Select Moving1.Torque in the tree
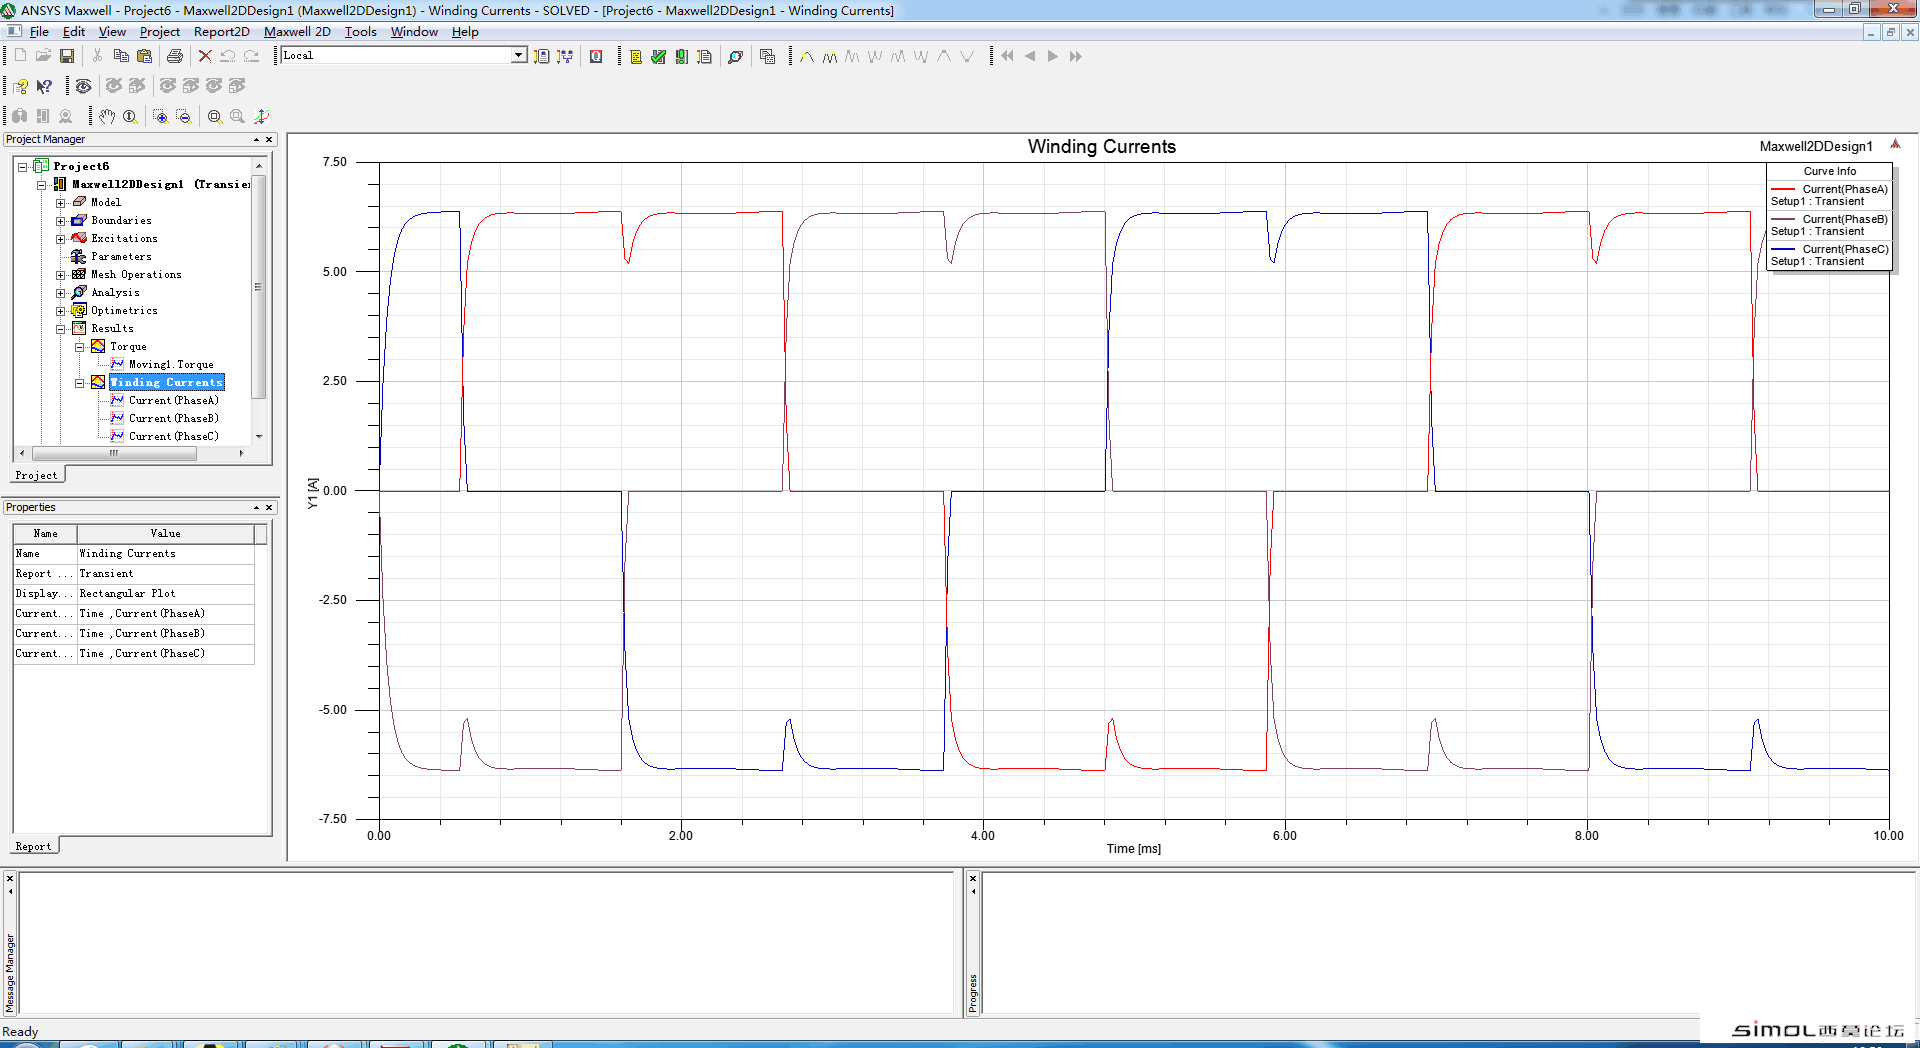1920x1048 pixels. (171, 364)
